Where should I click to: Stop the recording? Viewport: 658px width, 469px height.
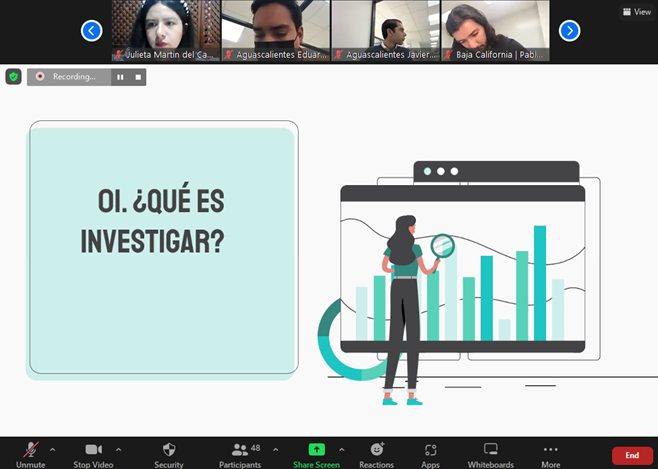[x=138, y=77]
